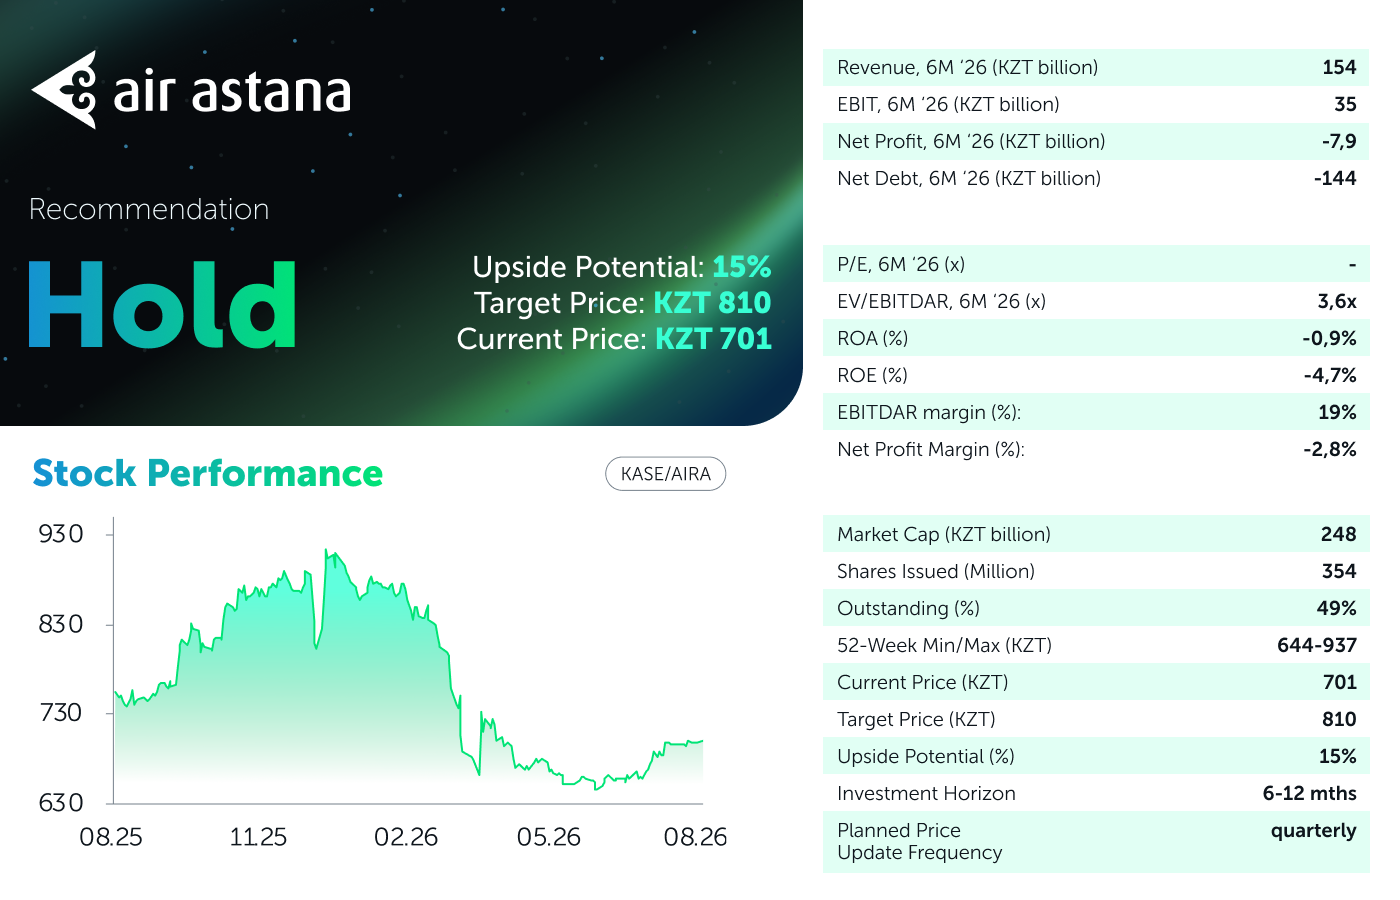Click the Planned Price Update Frequency row
The height and width of the screenshot is (900, 1400).
[x=1096, y=842]
